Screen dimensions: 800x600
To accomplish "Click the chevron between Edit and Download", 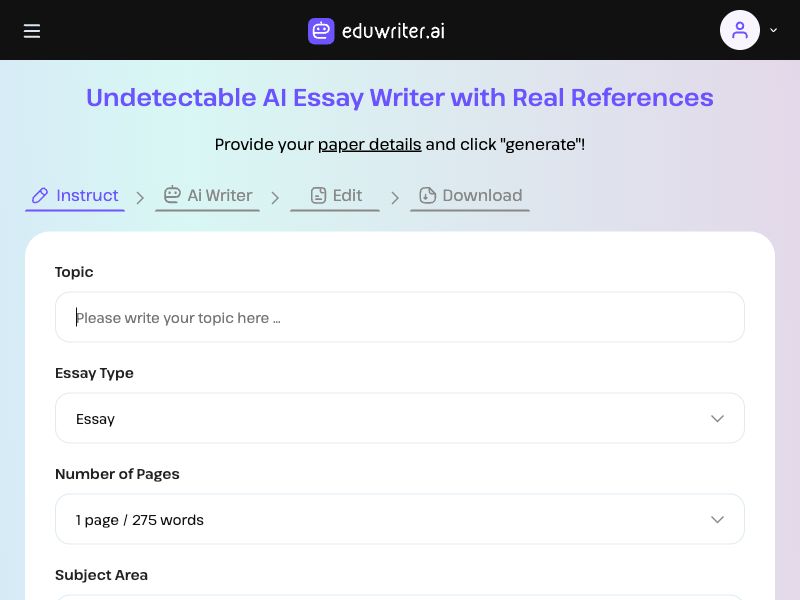I will pyautogui.click(x=395, y=197).
